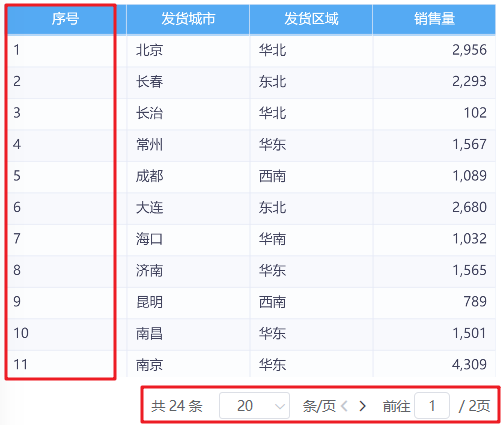The image size is (503, 425).
Task: Click the 昆明 city cell
Action: [188, 302]
